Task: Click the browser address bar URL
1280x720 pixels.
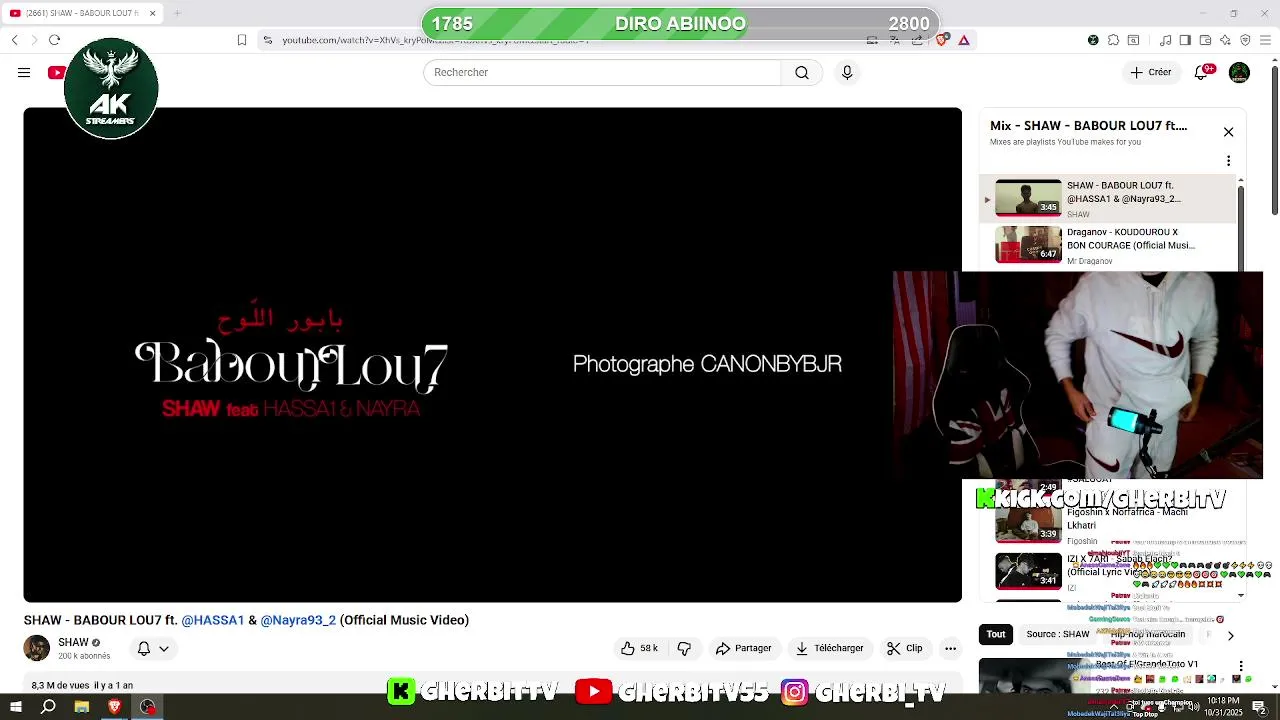Action: (x=435, y=40)
